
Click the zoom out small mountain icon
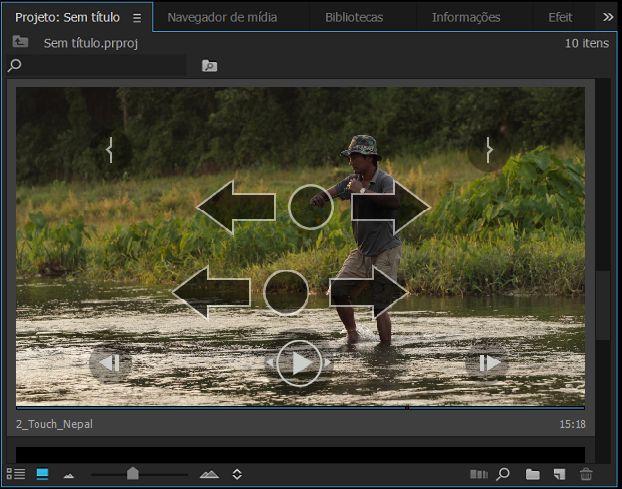(x=69, y=476)
